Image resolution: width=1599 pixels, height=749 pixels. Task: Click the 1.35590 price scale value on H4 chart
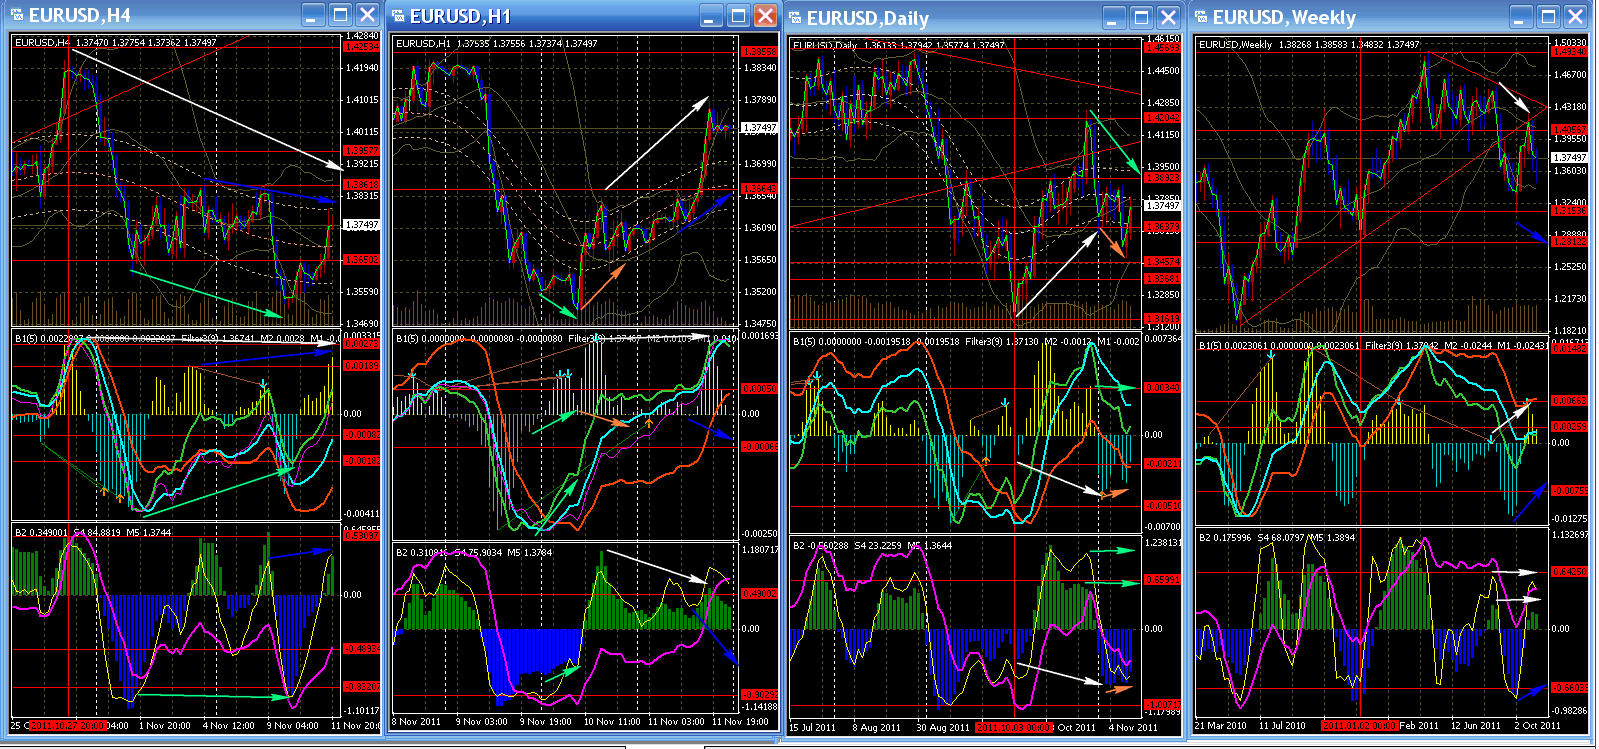pyautogui.click(x=362, y=292)
